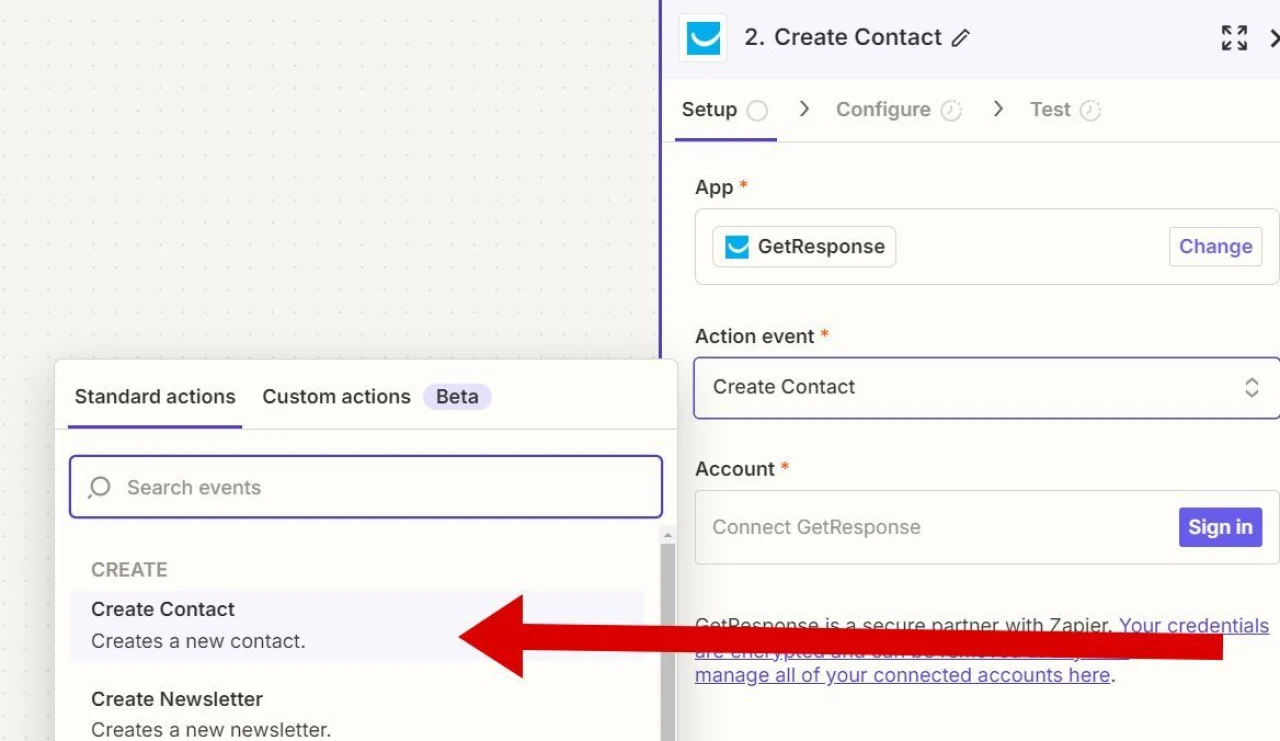Click the pencil icon to rename the step
1280x741 pixels.
pyautogui.click(x=961, y=39)
